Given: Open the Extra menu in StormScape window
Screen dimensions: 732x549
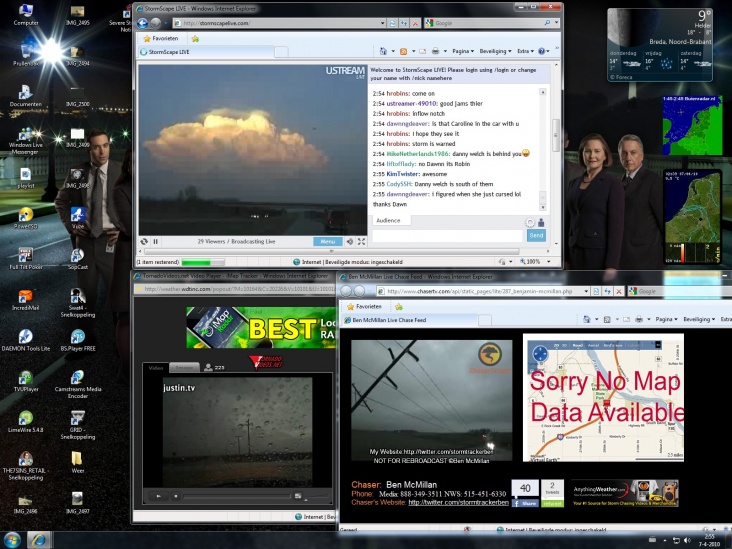Looking at the screenshot, I should (x=525, y=51).
